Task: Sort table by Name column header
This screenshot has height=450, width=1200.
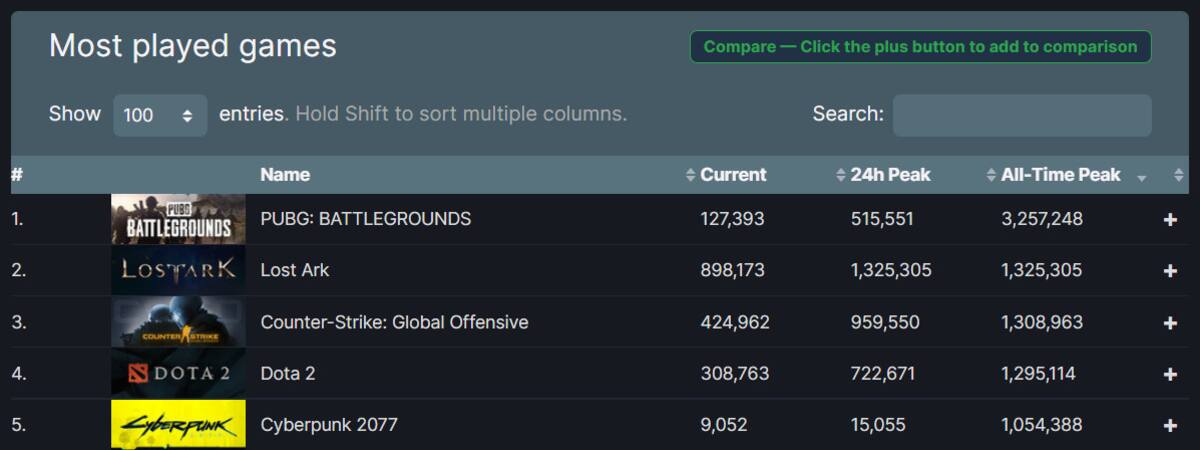Action: click(x=285, y=175)
